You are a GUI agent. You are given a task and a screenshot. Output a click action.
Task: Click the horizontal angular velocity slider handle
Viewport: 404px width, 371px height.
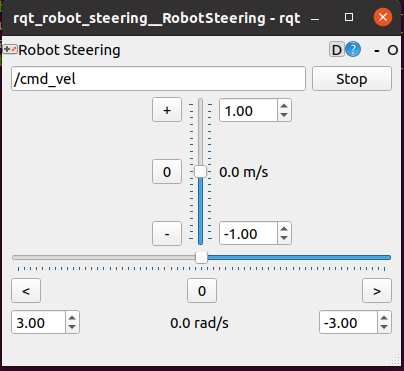coord(201,257)
